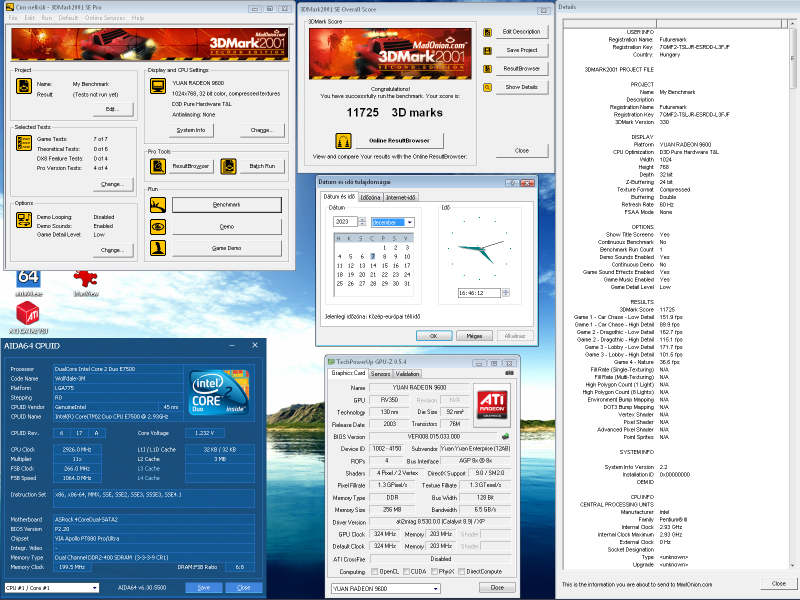Click the icon next to Edit Description
This screenshot has width=800, height=600.
(x=487, y=32)
